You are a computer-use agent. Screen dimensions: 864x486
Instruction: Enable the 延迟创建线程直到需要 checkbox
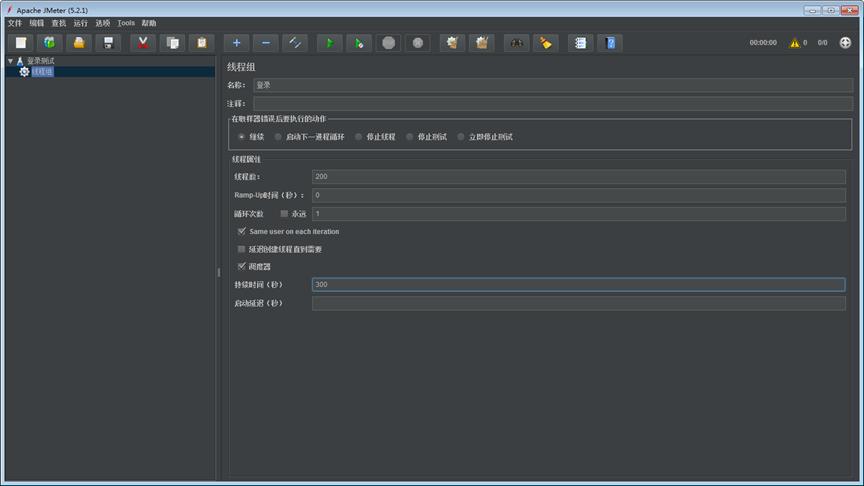pos(241,249)
